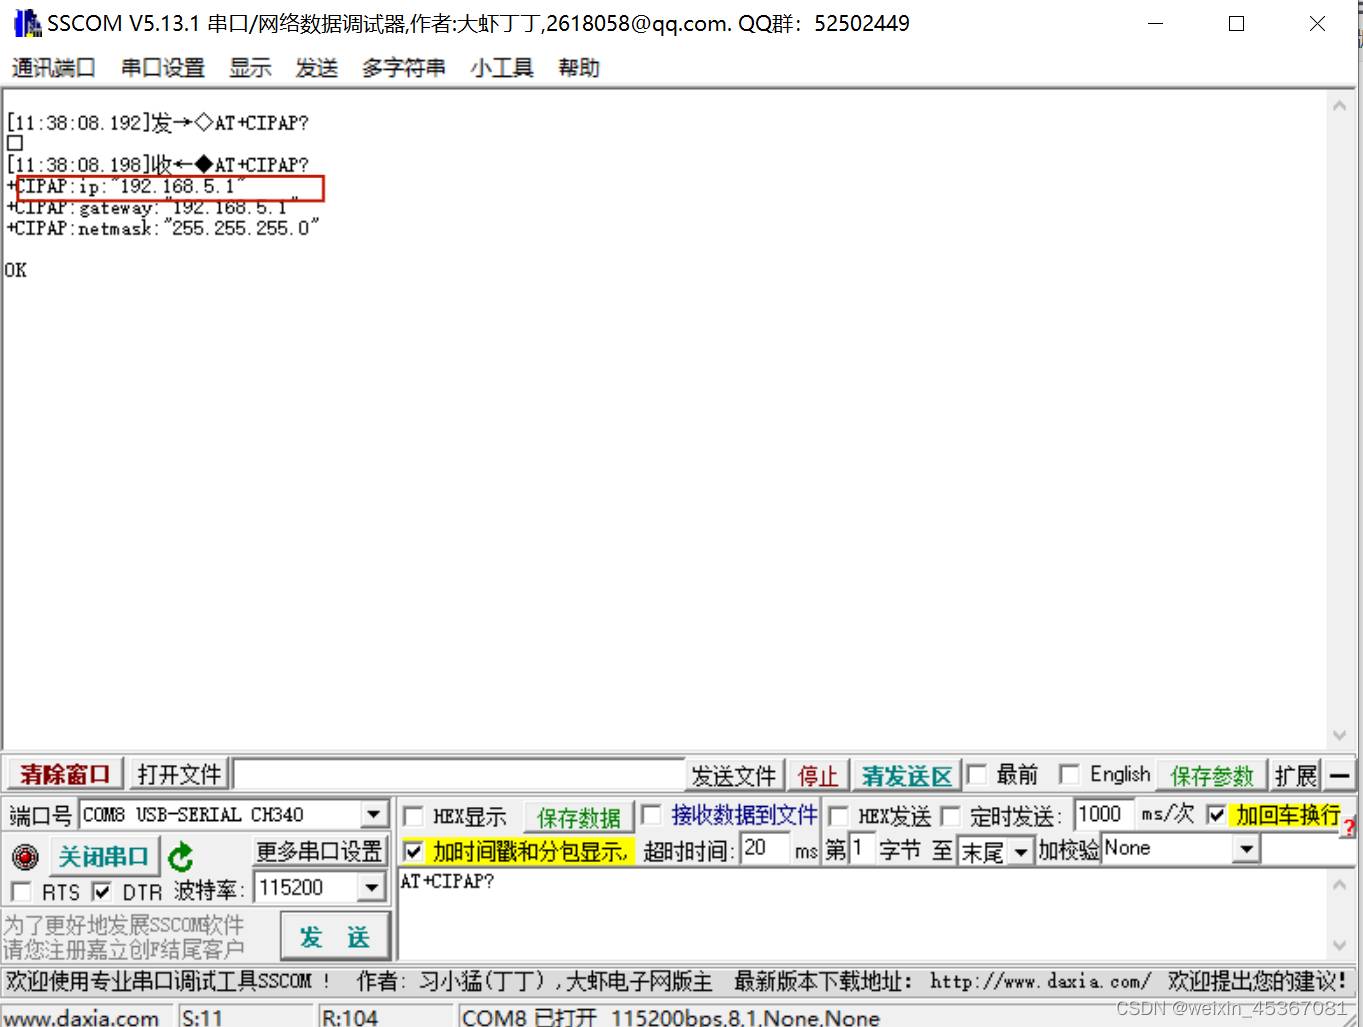Open the 通讯端口 menu
1363x1027 pixels.
53,68
